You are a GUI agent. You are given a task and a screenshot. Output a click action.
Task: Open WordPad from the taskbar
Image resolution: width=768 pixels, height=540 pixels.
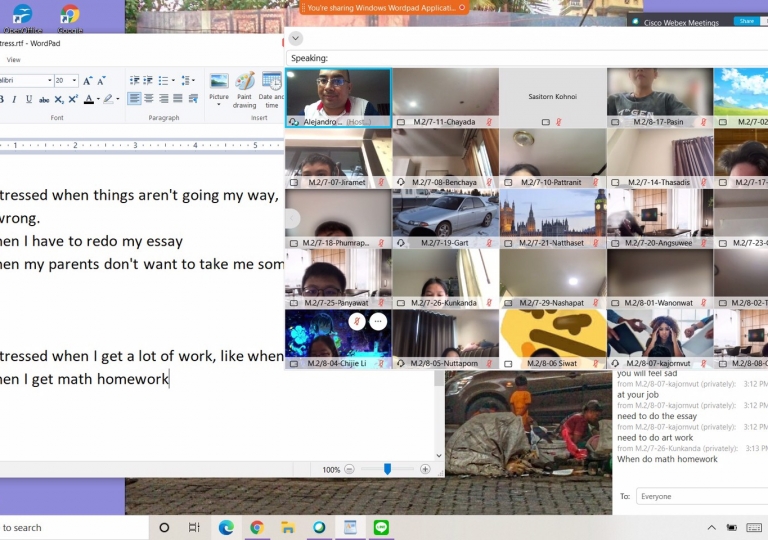coord(350,527)
